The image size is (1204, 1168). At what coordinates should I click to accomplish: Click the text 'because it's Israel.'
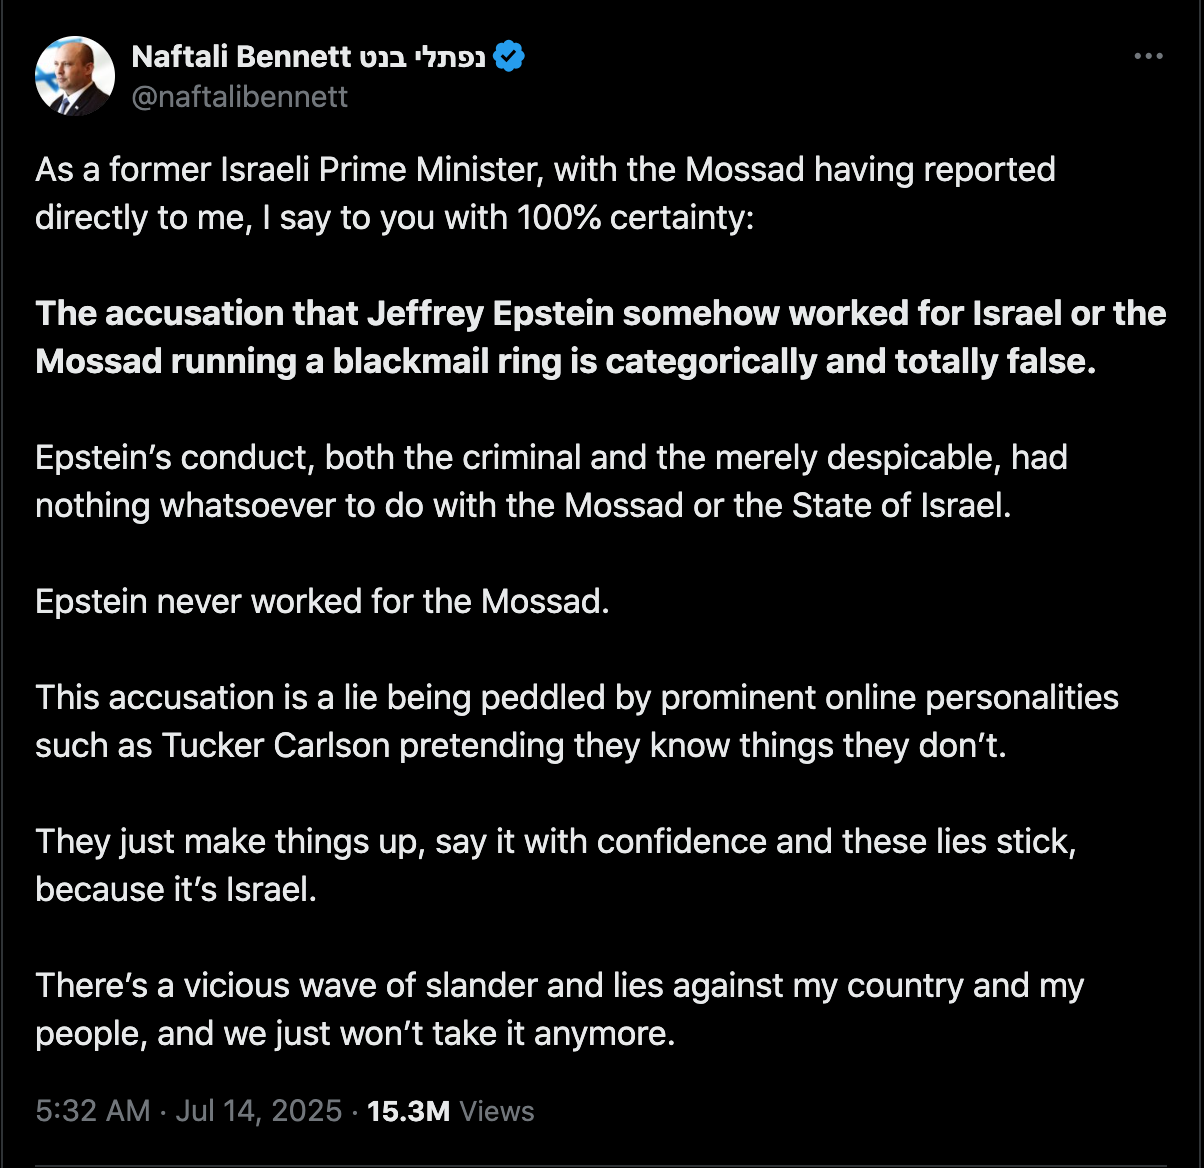click(x=176, y=889)
